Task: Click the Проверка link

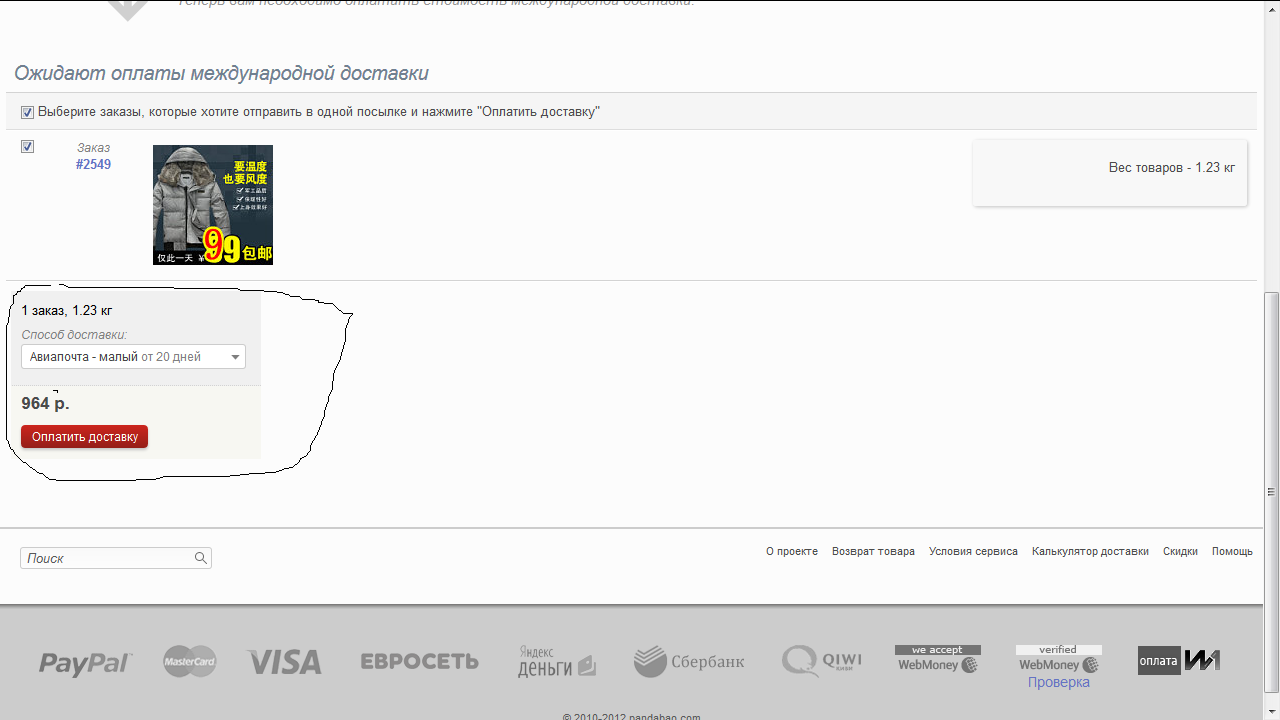Action: click(1059, 682)
